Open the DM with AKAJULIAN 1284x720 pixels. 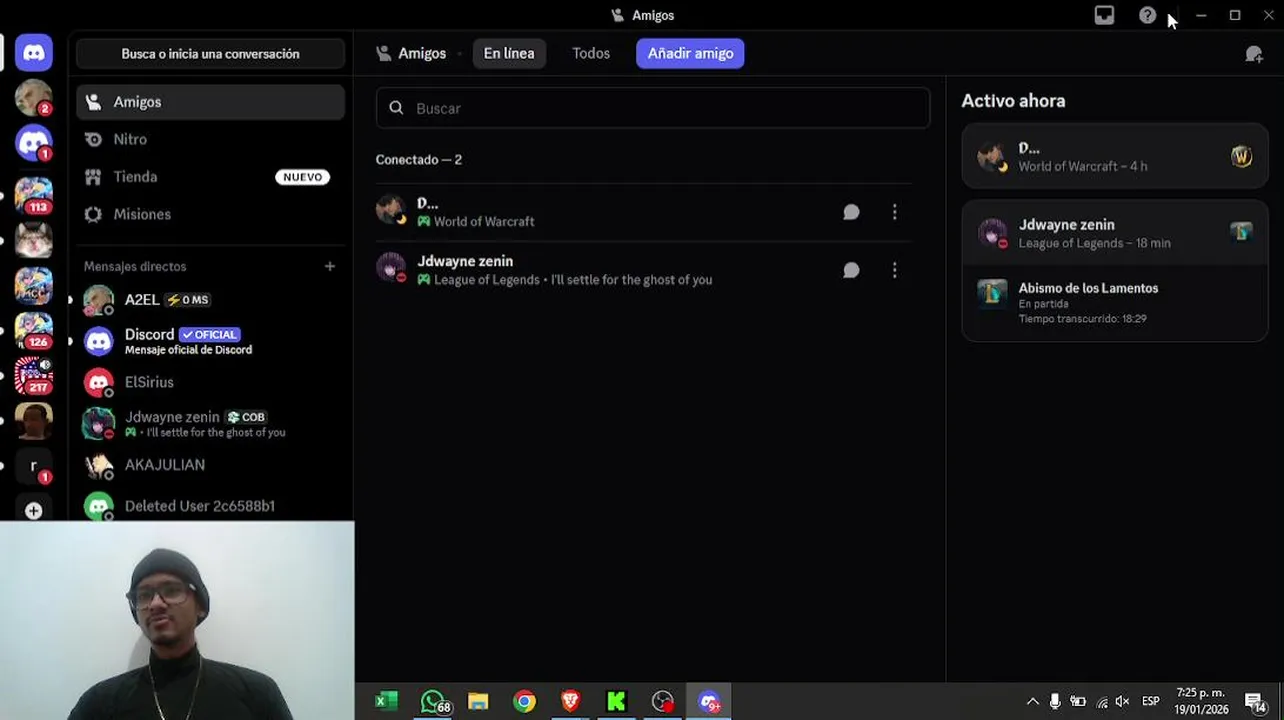coord(210,465)
